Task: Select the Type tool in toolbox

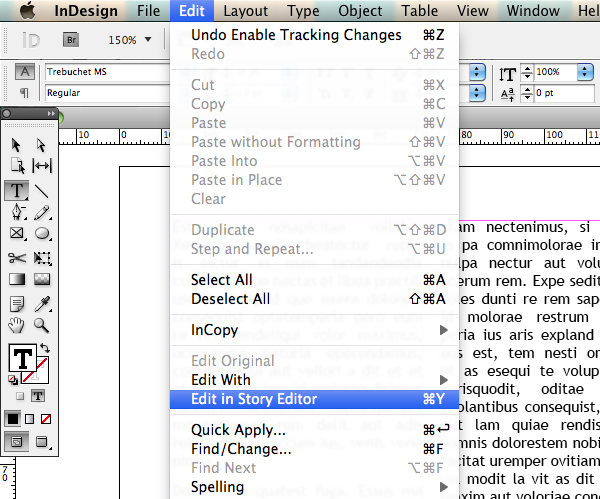Action: click(x=16, y=190)
